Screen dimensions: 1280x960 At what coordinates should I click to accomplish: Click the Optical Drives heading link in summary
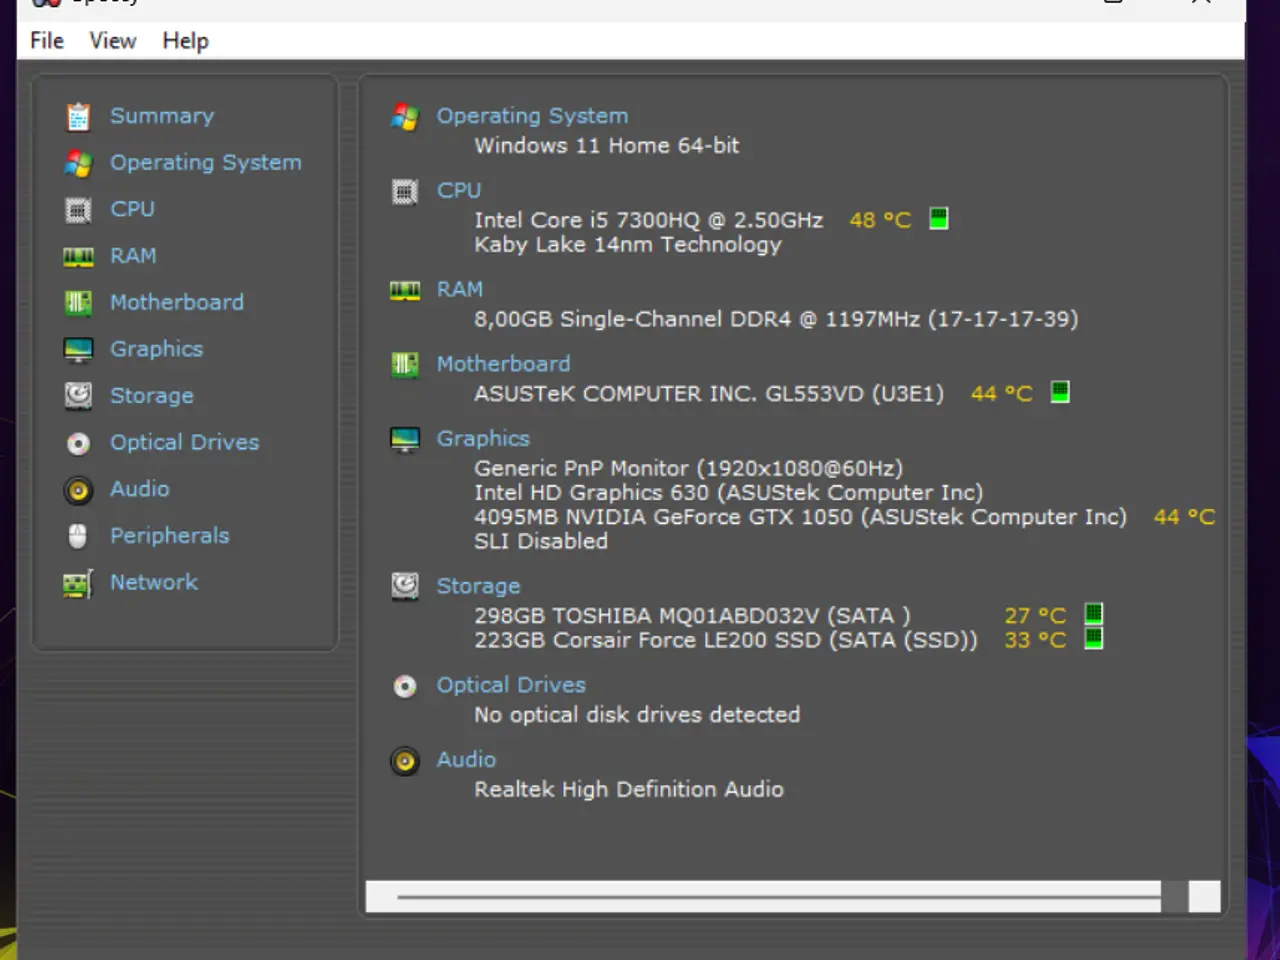[x=511, y=685]
